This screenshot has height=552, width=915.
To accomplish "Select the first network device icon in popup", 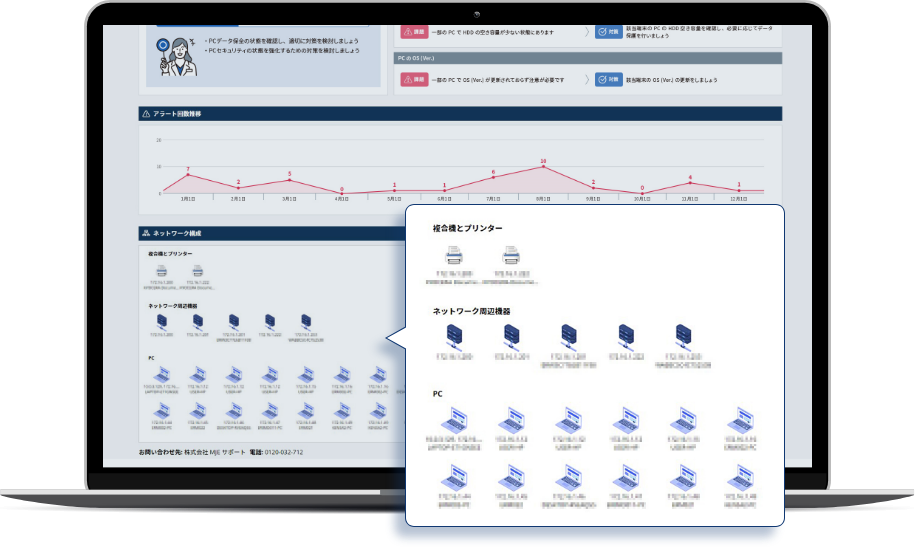I will tap(455, 337).
